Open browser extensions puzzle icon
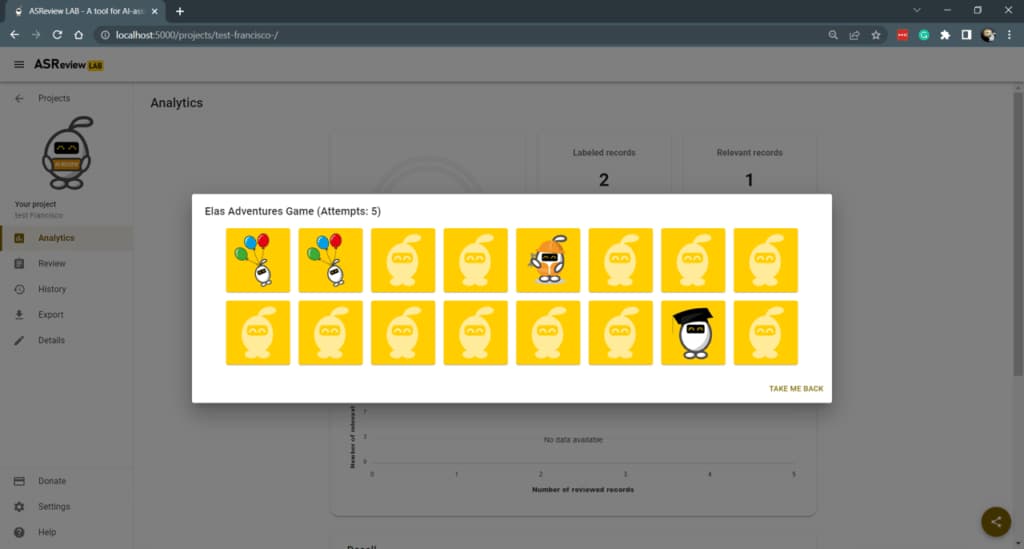1024x549 pixels. [945, 35]
